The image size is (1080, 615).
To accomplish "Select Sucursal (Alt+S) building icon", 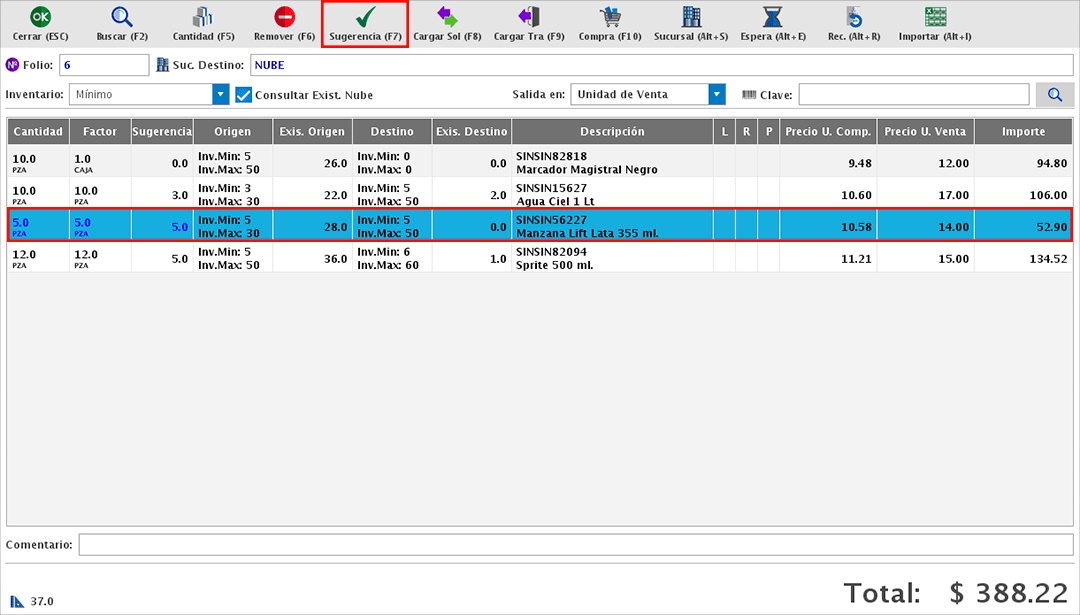I will (691, 17).
